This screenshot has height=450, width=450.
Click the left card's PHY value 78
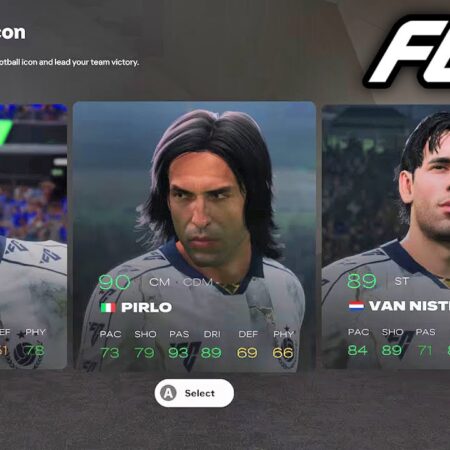[36, 350]
